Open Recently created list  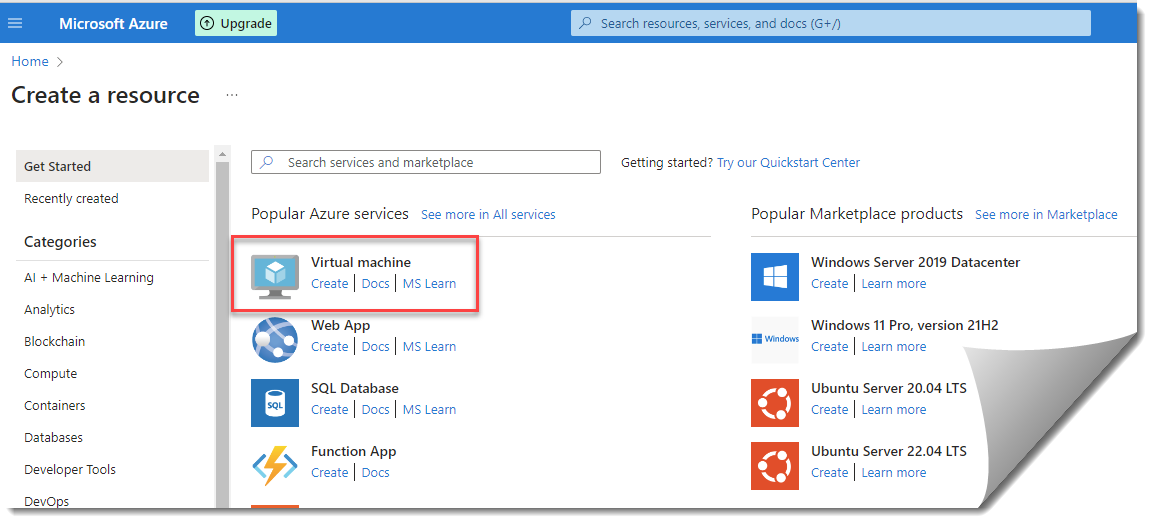71,198
